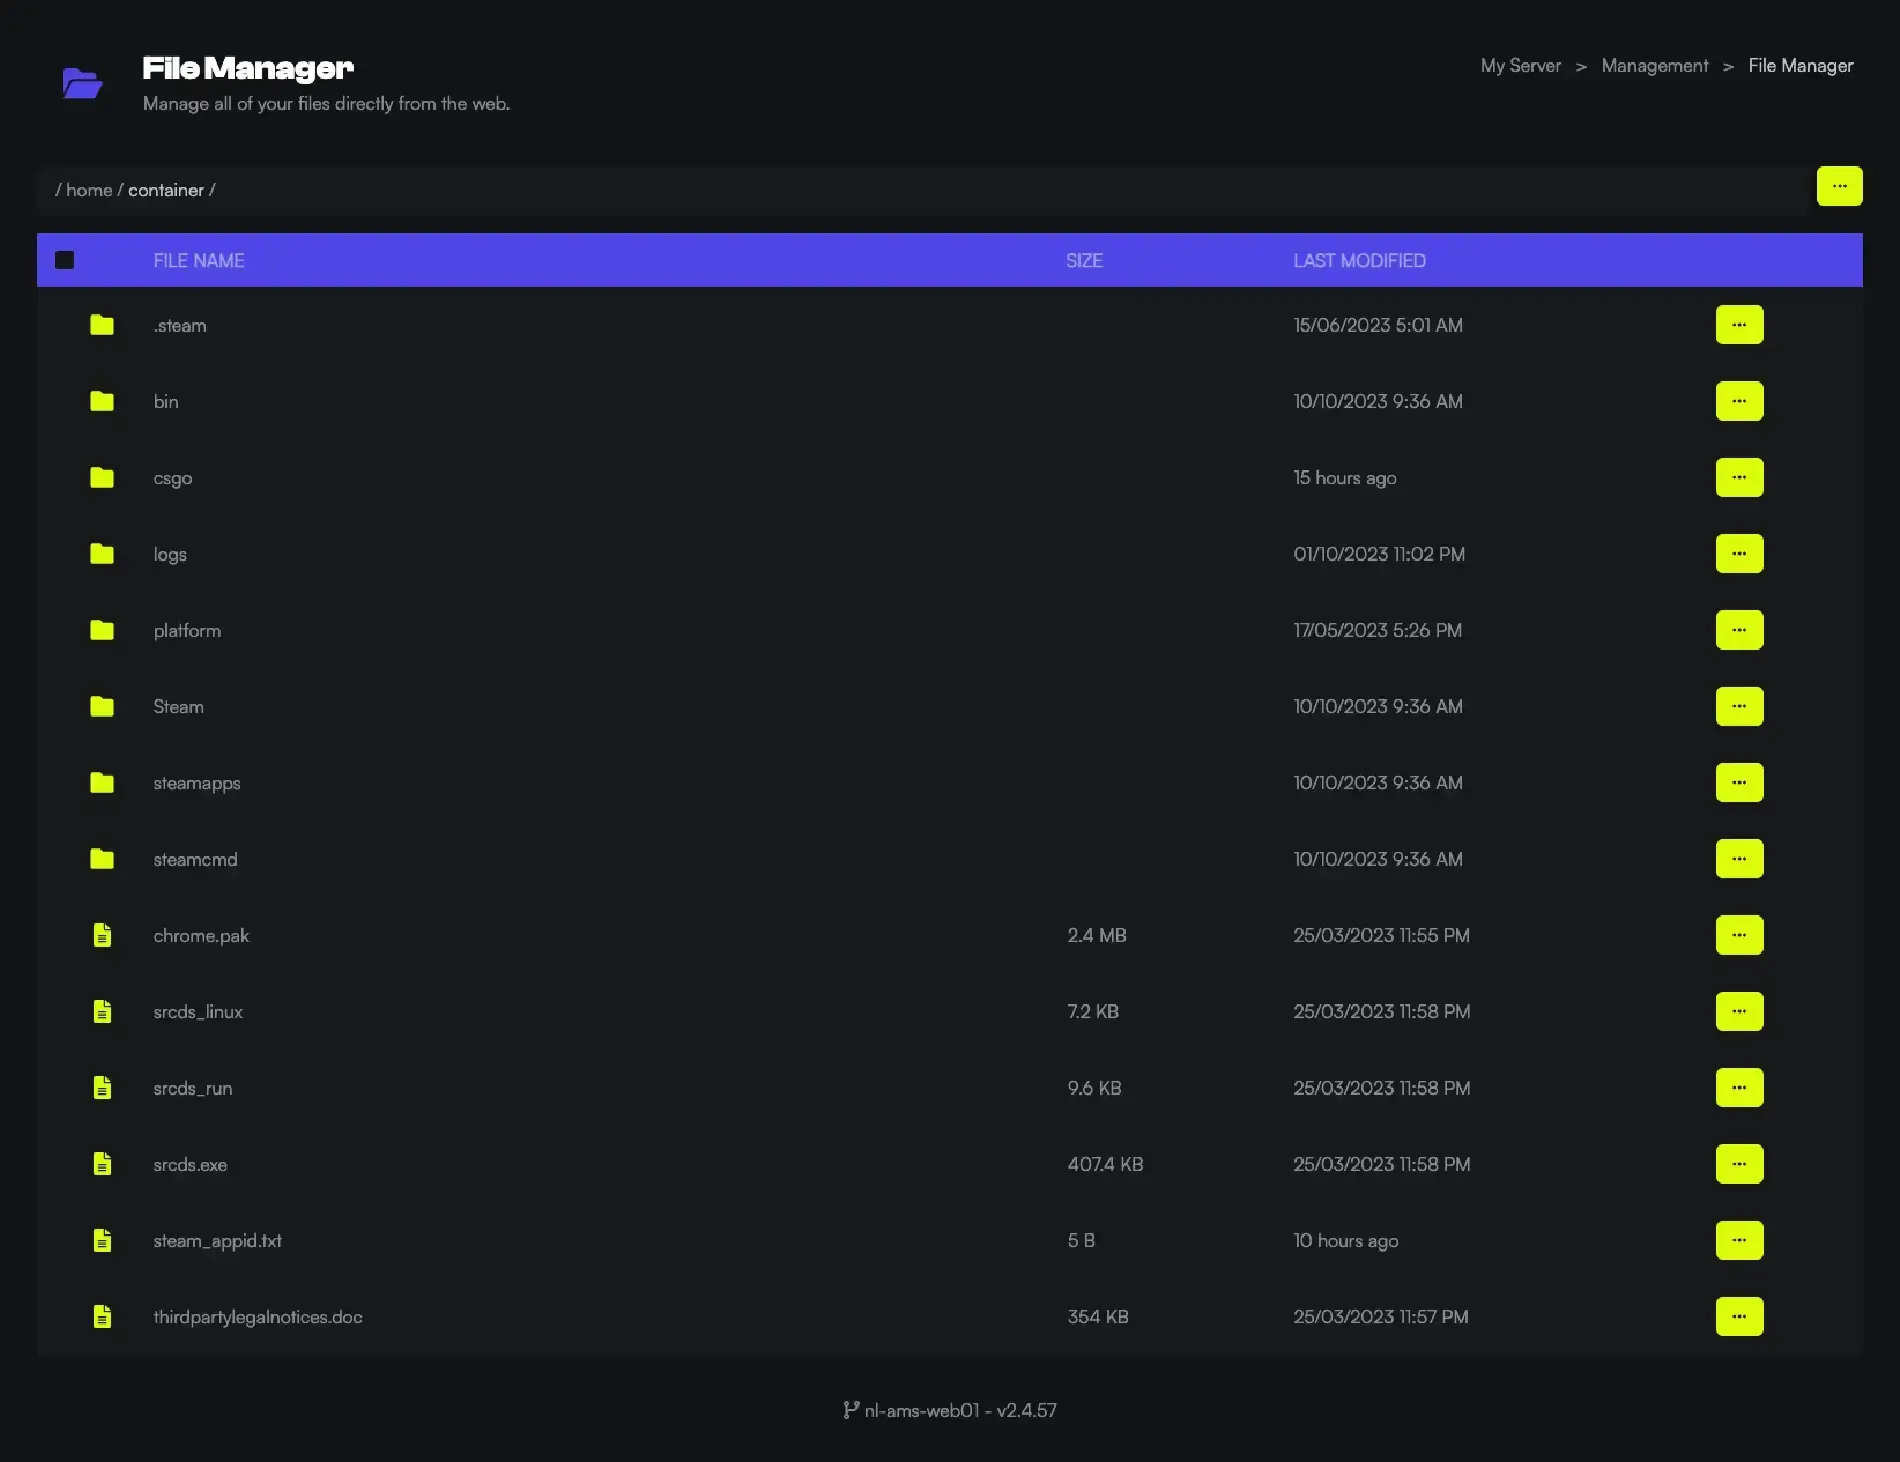Open the steamcmd folder icon
Screen dimensions: 1900x1462
pyautogui.click(x=101, y=859)
